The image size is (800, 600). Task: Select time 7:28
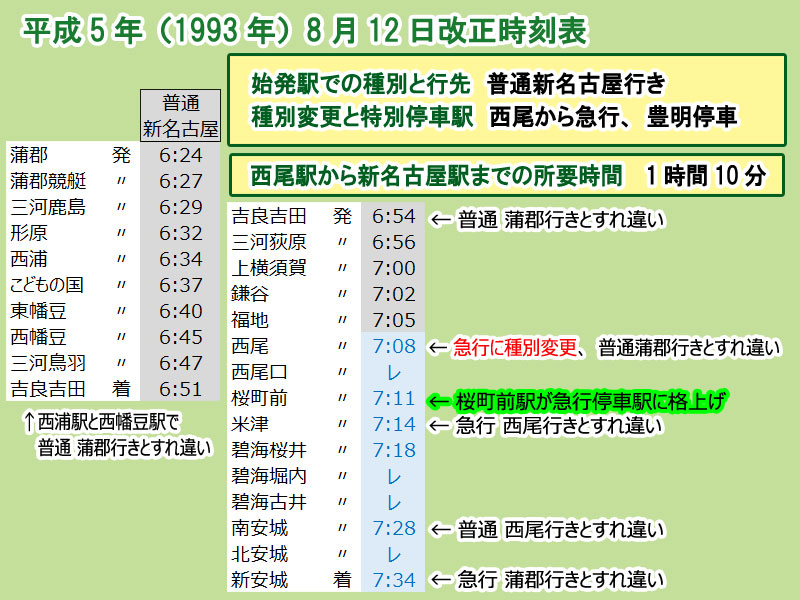click(x=393, y=529)
